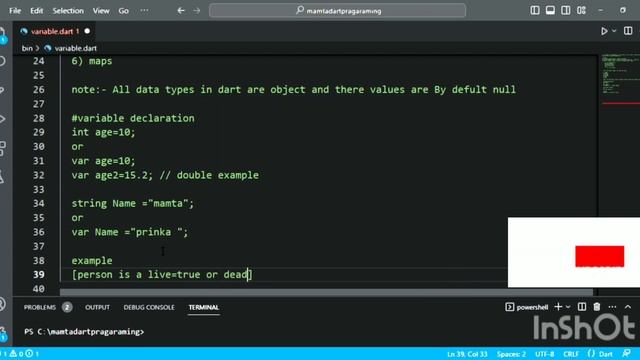
Task: Open Manage gear in activity bar
Action: click(x=3, y=333)
